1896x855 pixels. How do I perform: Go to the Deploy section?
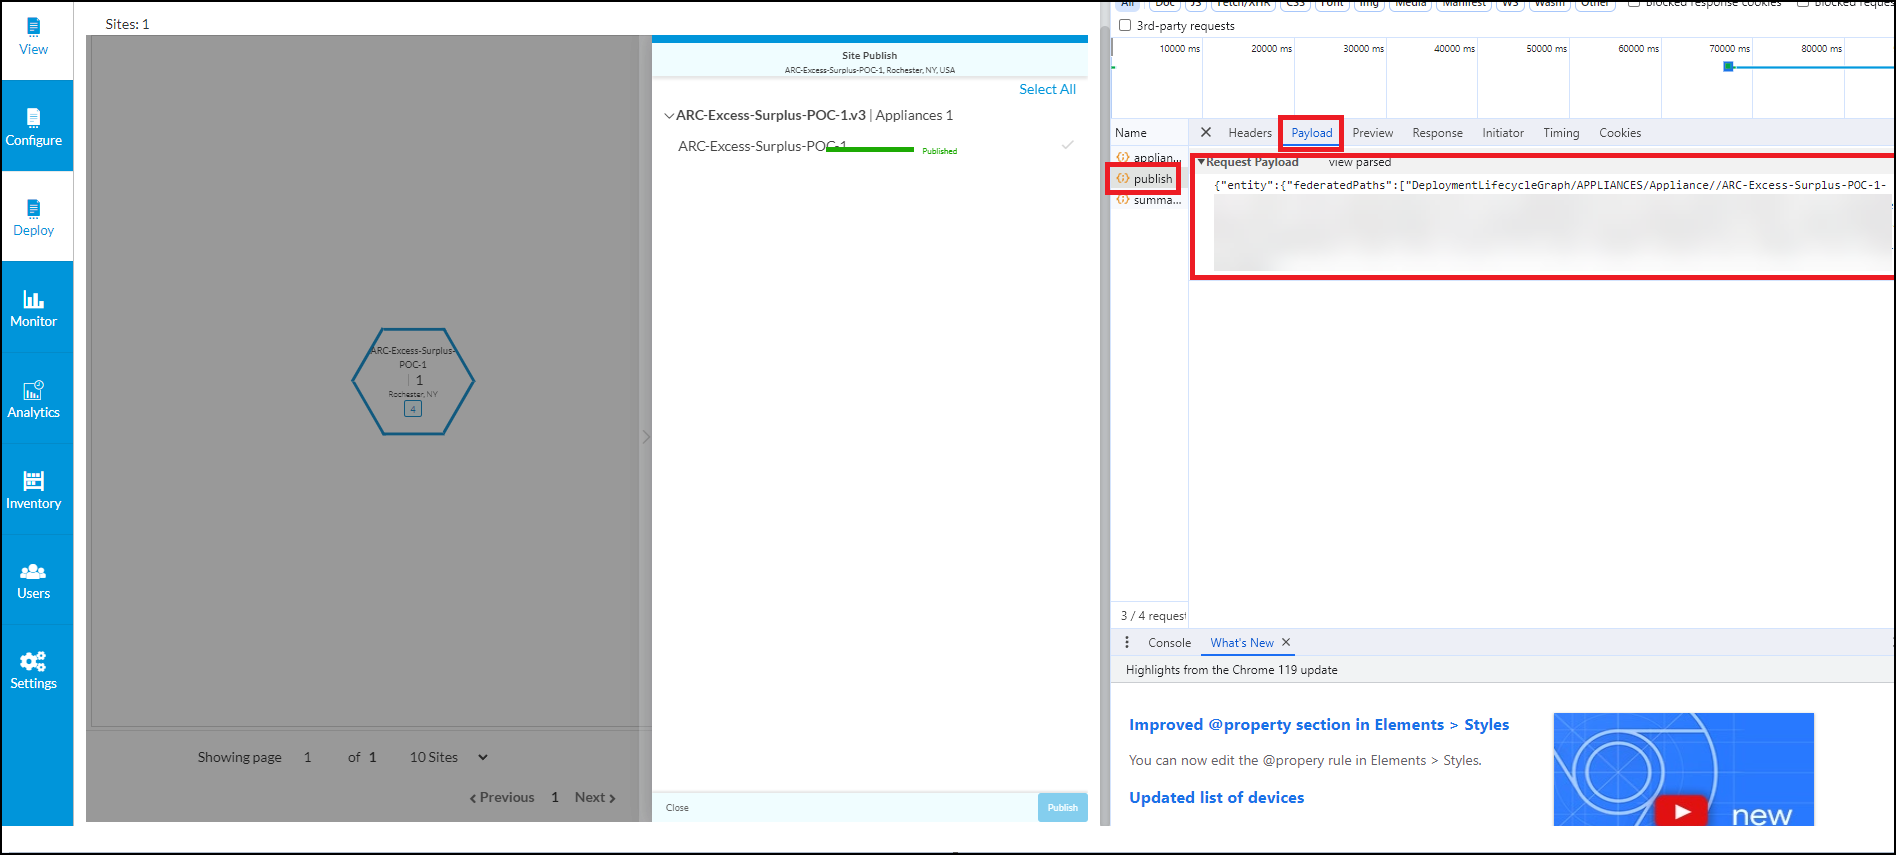(34, 217)
